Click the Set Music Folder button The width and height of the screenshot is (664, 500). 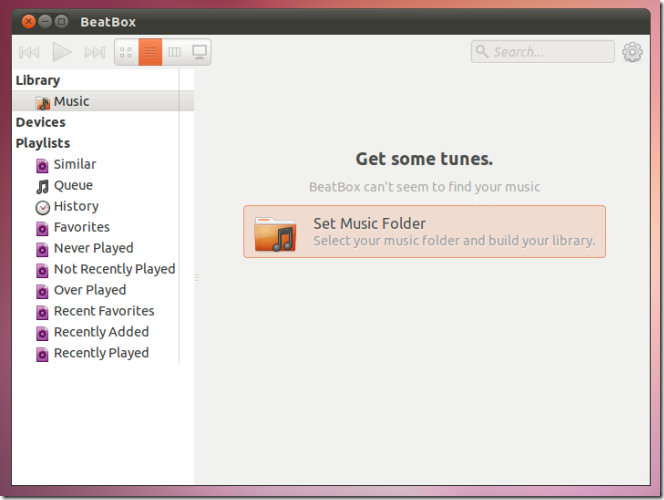point(424,232)
